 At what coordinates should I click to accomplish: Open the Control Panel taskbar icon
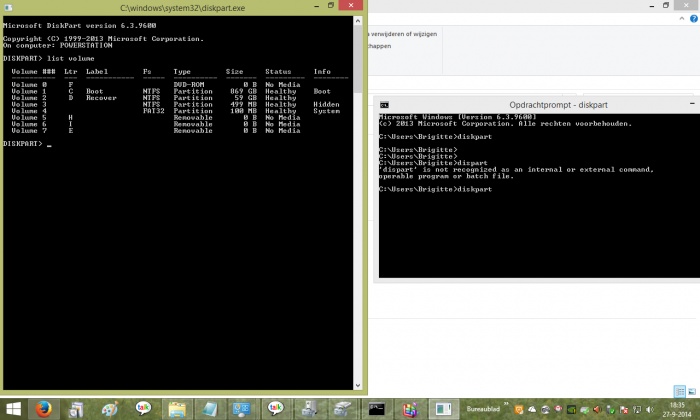coord(242,409)
